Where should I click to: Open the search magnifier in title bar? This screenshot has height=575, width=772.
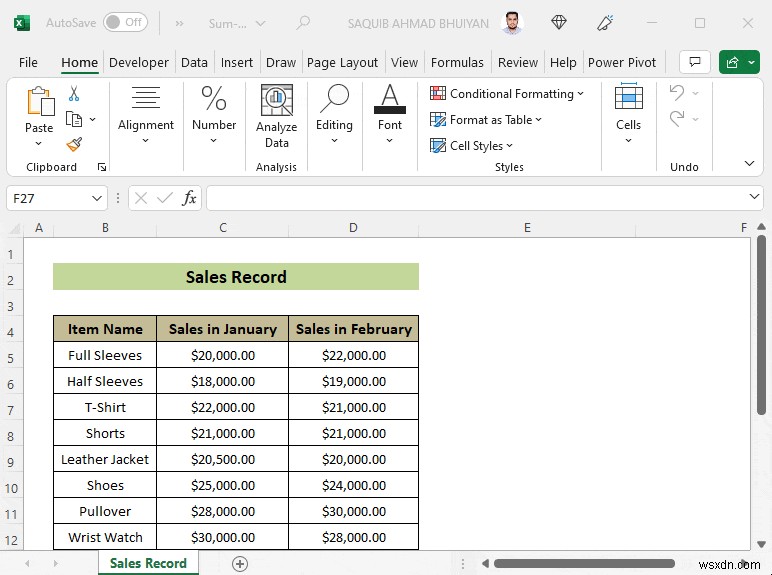click(303, 23)
